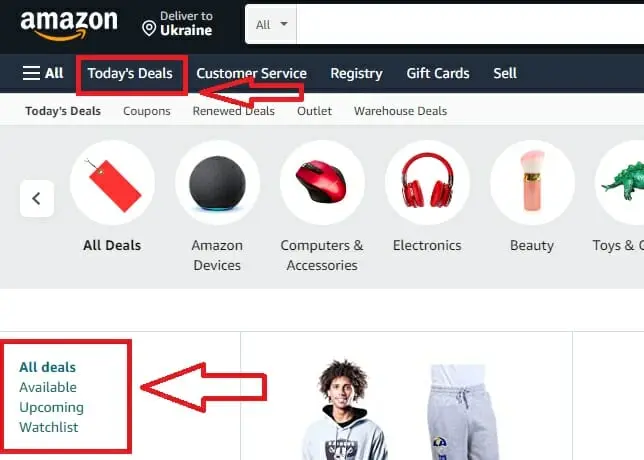Open Today's Deals in nav bar
The width and height of the screenshot is (644, 460).
(x=130, y=74)
